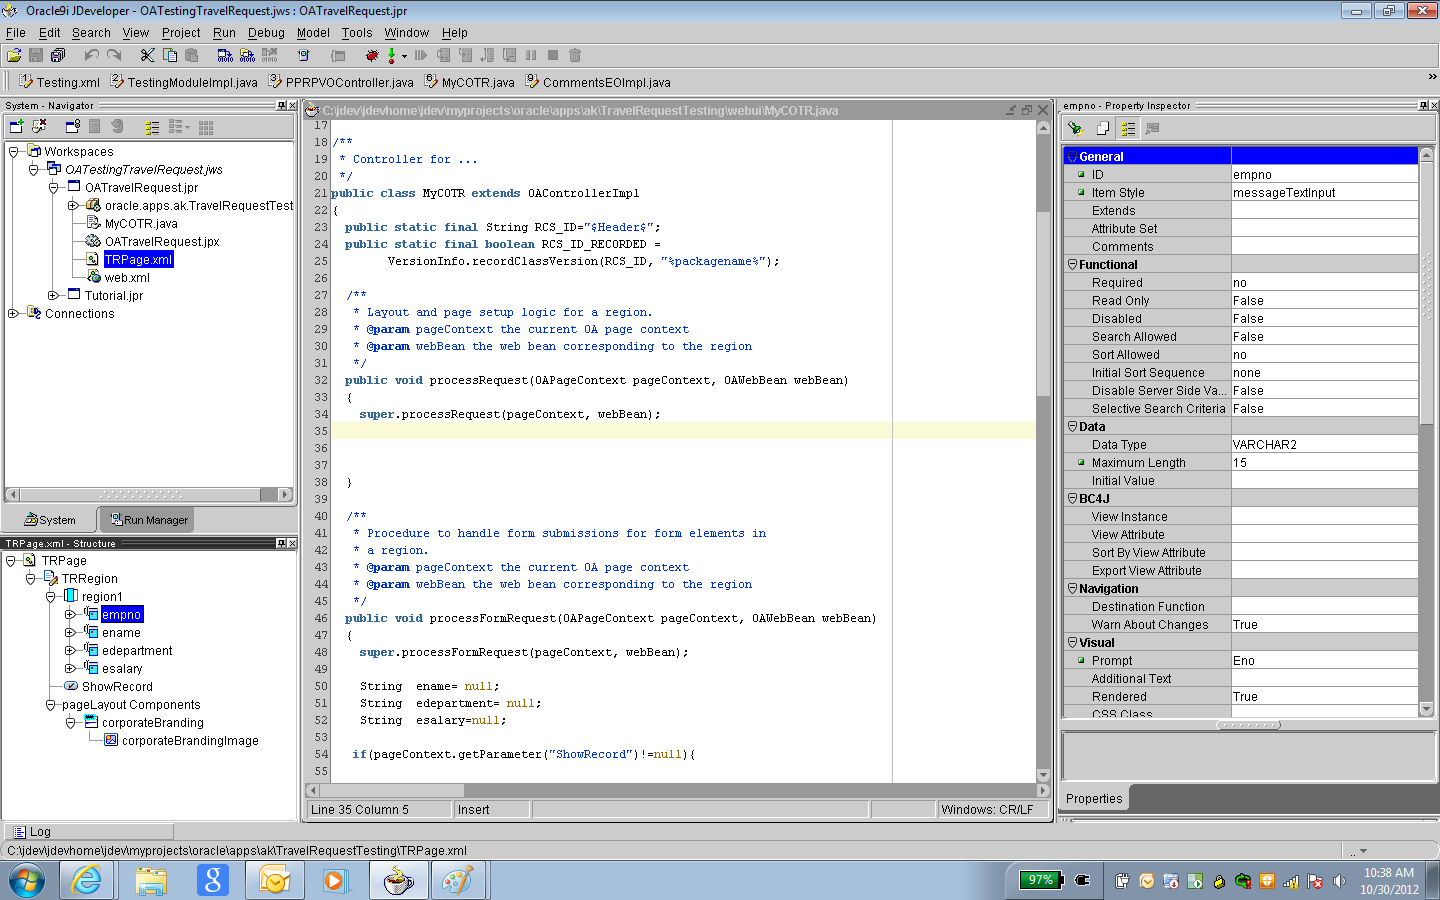Viewport: 1440px width, 900px height.
Task: Click the Undo toolbar icon
Action: tap(92, 56)
